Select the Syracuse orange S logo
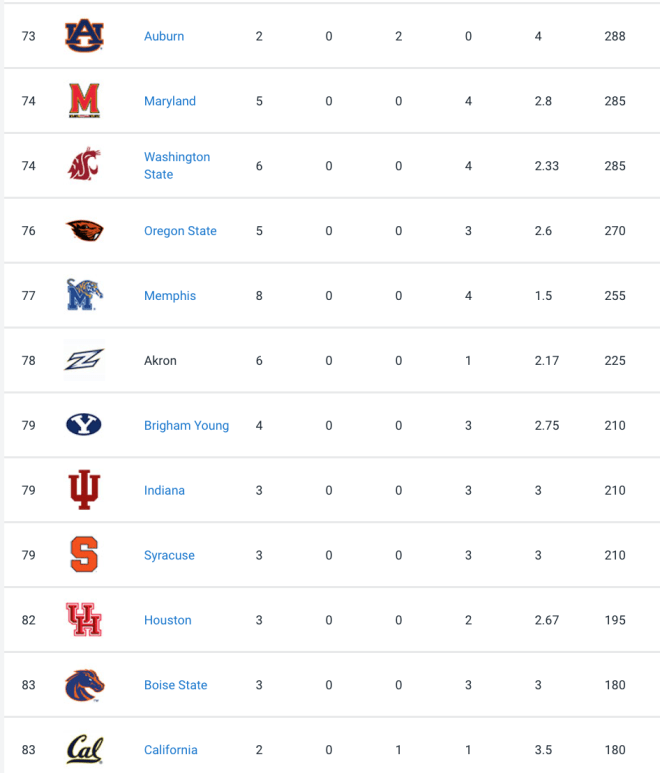 (x=84, y=555)
